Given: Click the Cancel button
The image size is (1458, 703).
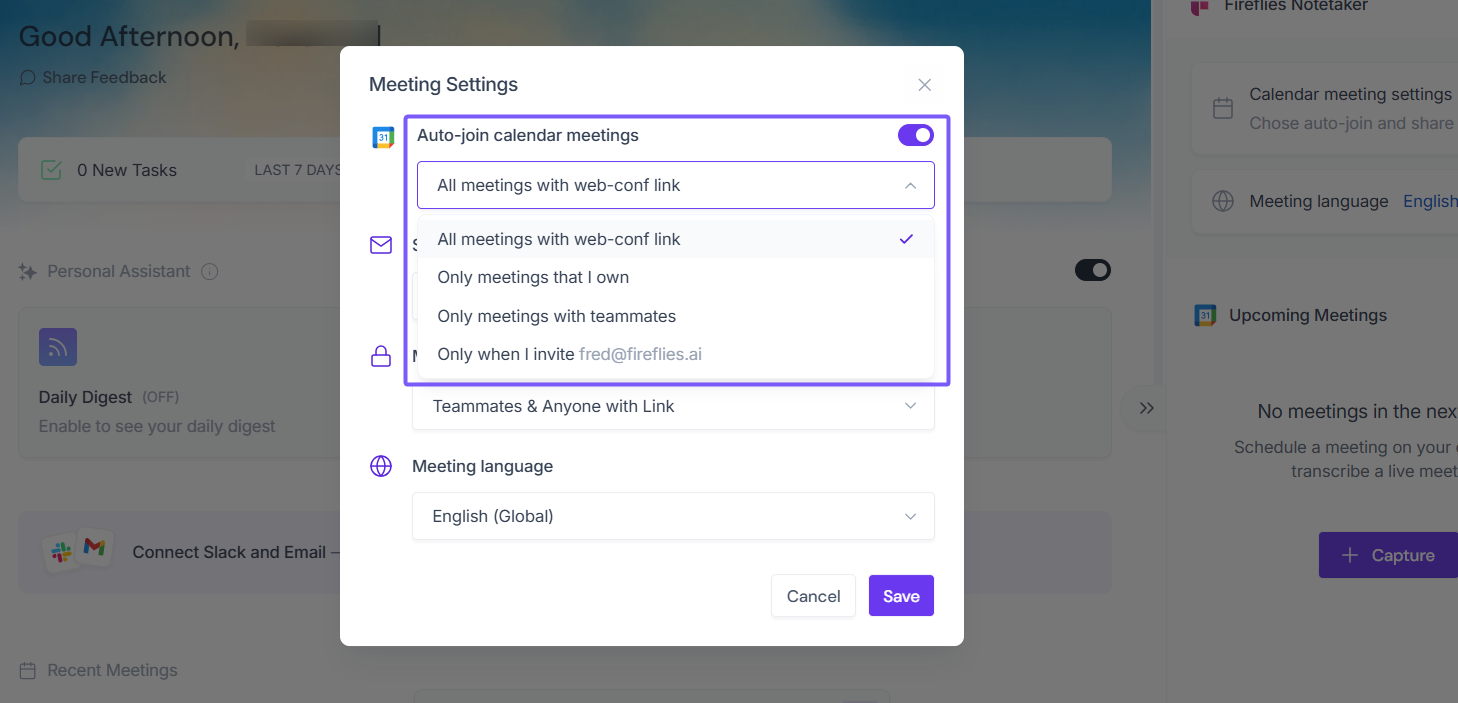Looking at the screenshot, I should [x=813, y=596].
